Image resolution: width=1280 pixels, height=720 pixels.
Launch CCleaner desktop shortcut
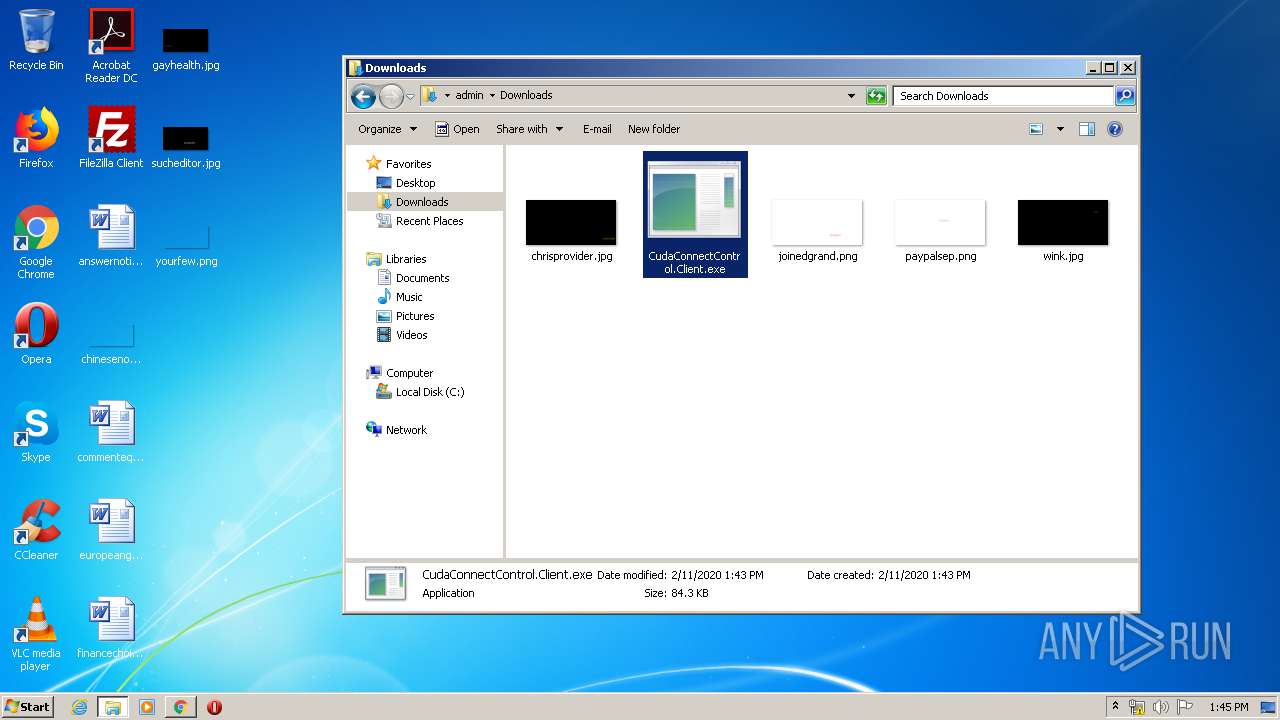click(36, 530)
